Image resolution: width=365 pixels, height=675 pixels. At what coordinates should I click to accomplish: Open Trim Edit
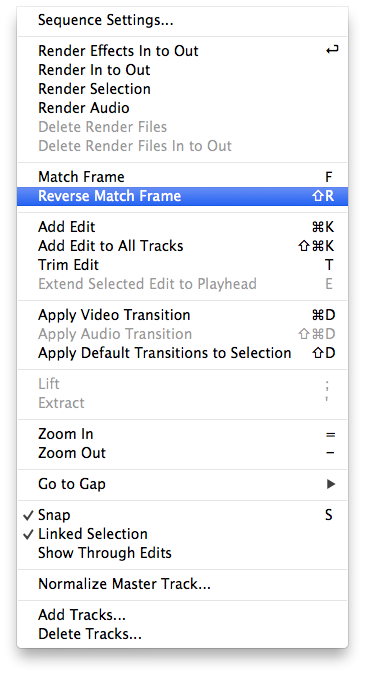point(182,265)
